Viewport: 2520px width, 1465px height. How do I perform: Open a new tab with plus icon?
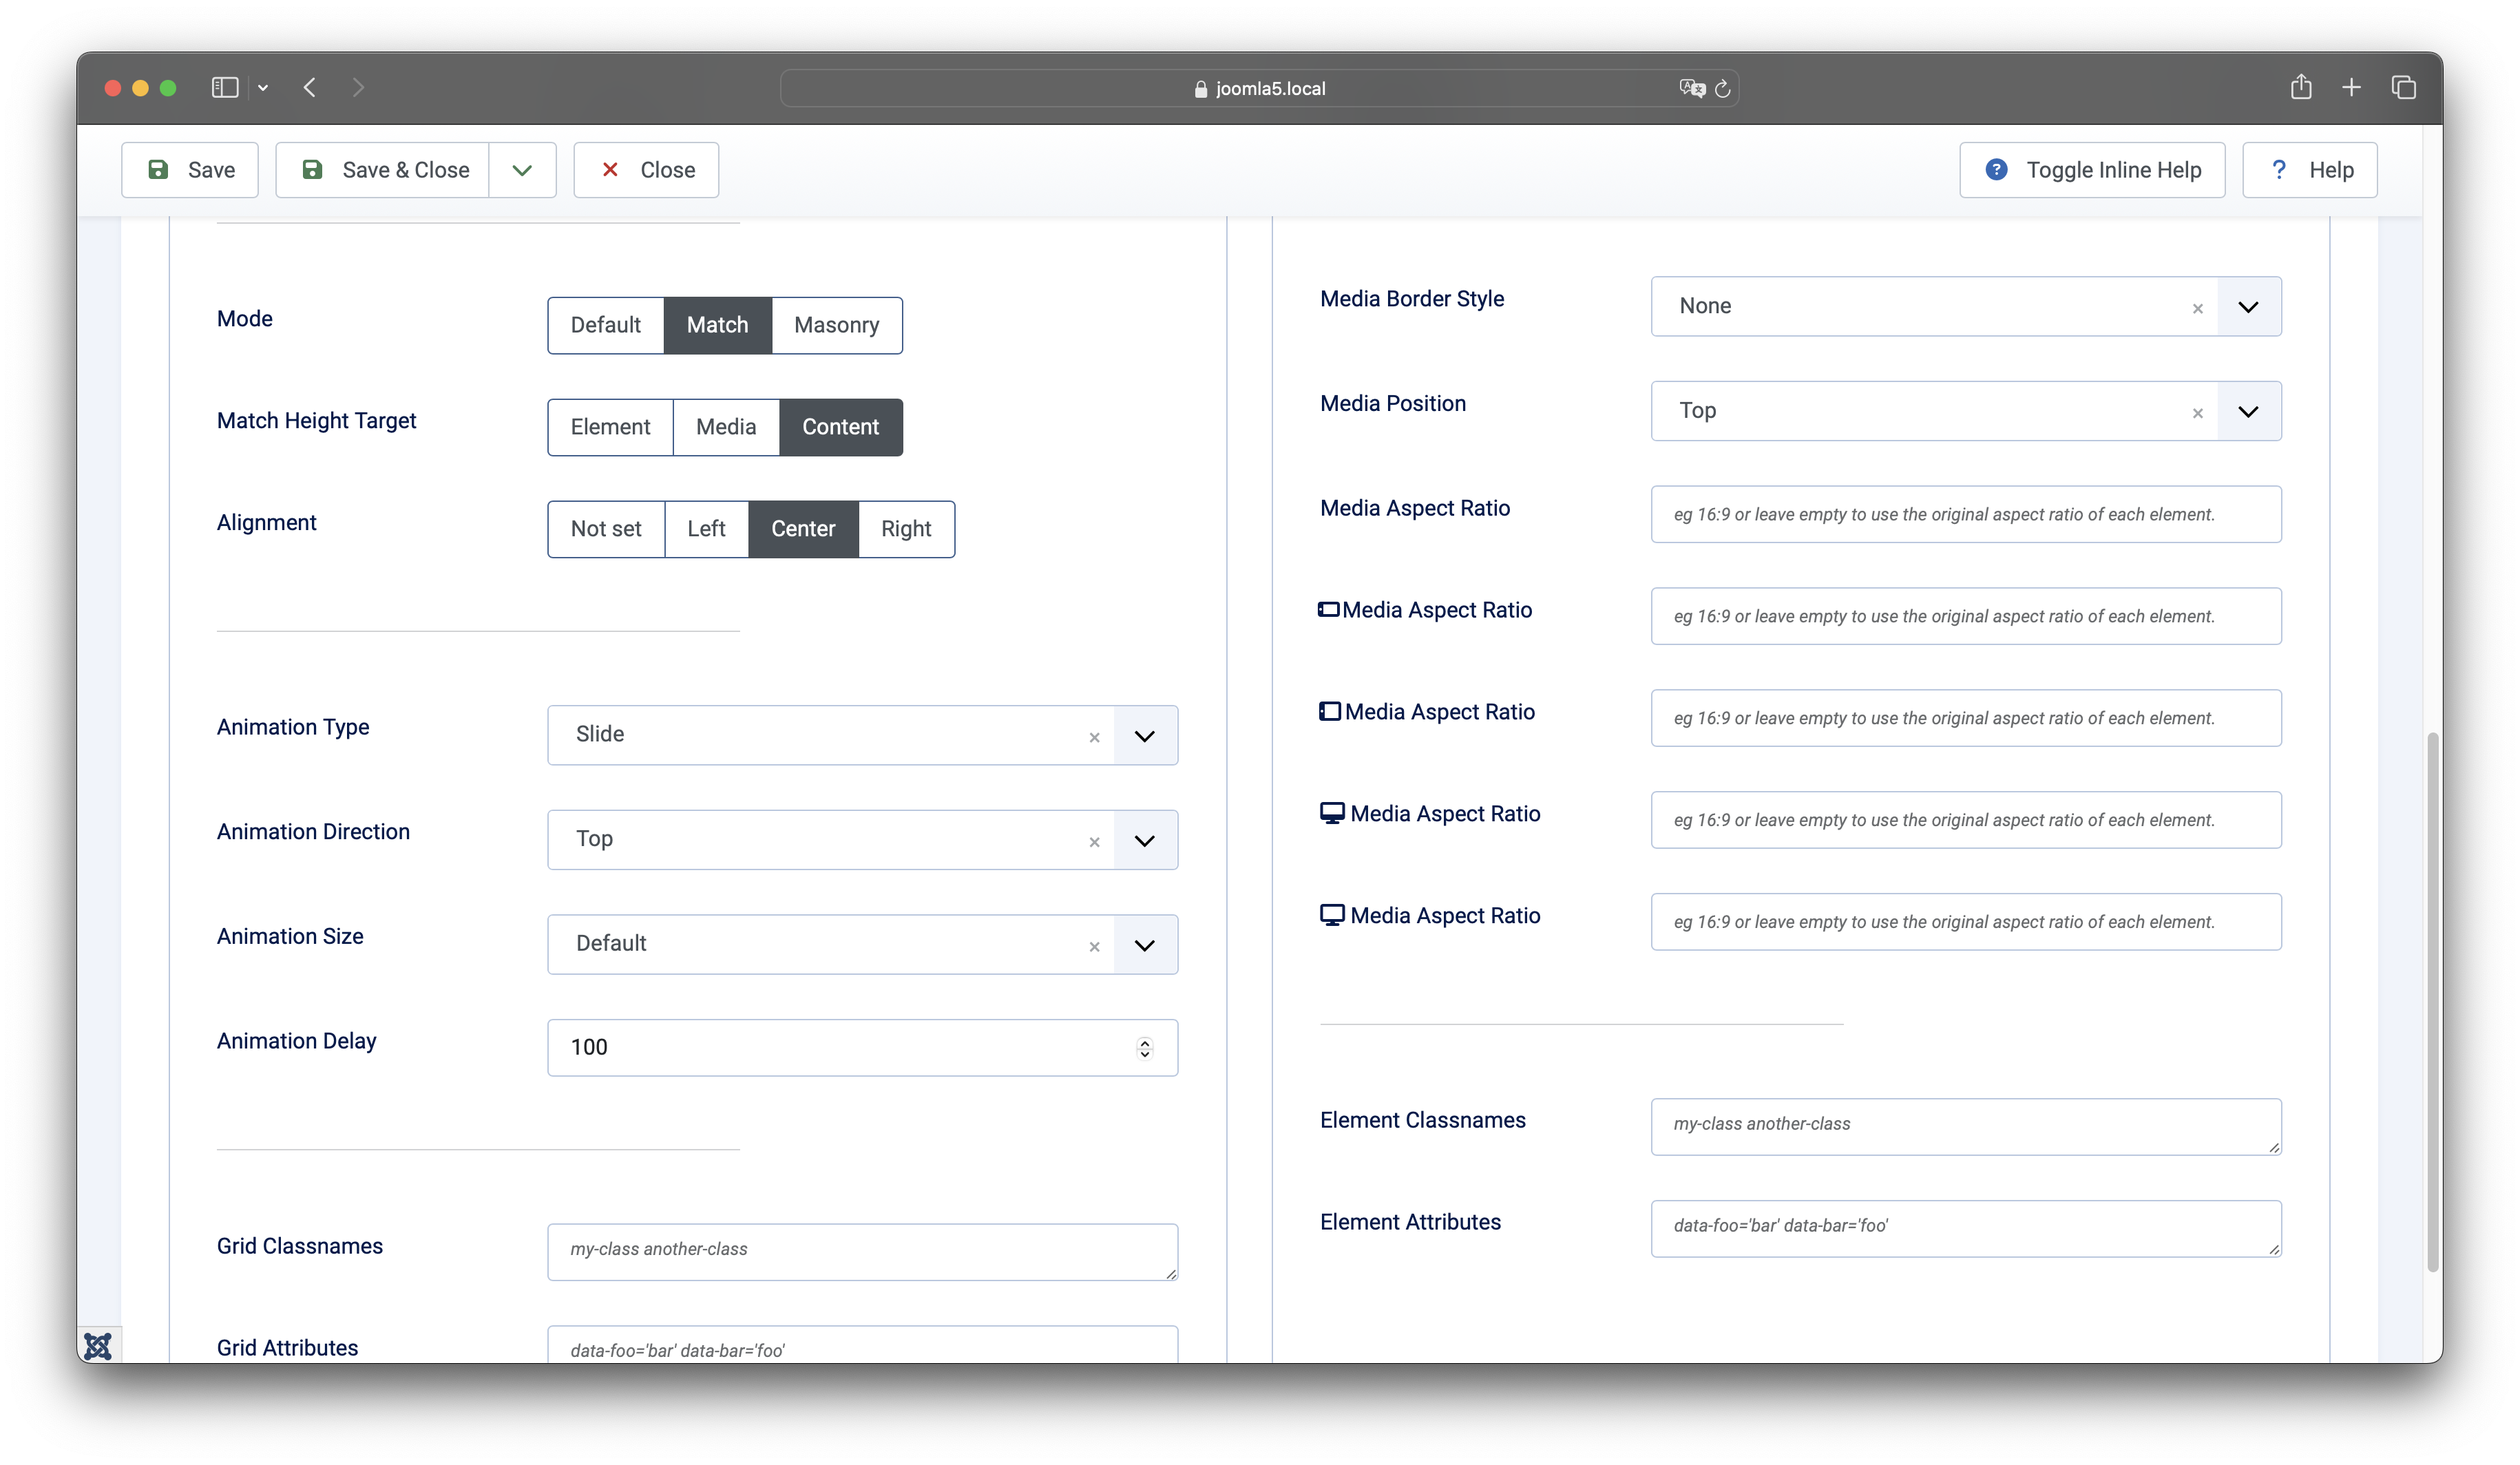(2352, 88)
